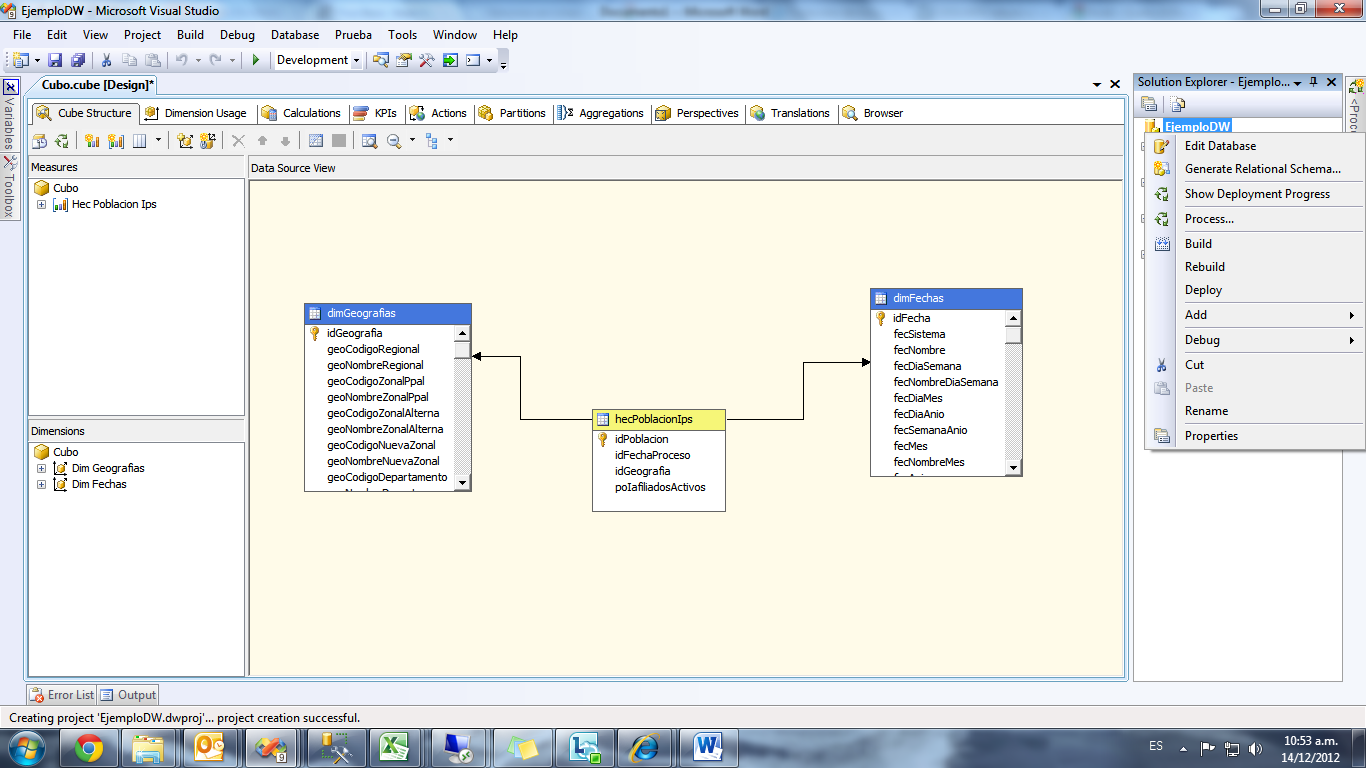The image size is (1366, 768).
Task: Open Microsoft Word from the taskbar
Action: tap(707, 746)
